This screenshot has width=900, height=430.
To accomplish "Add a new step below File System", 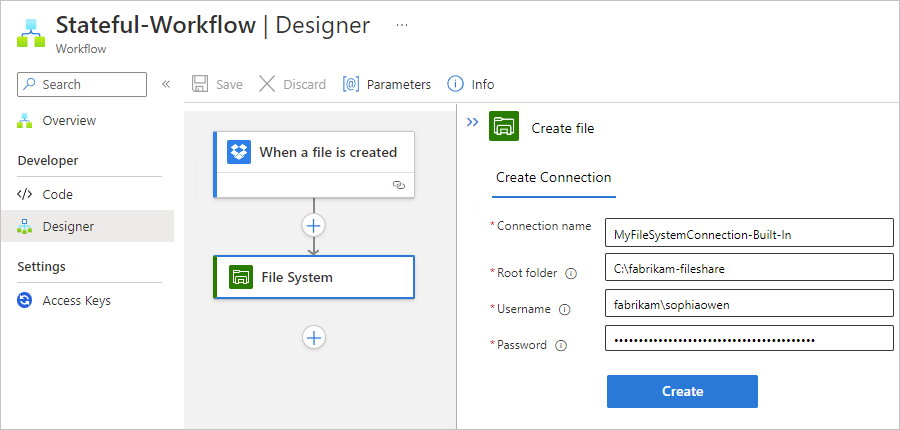I will pos(314,337).
